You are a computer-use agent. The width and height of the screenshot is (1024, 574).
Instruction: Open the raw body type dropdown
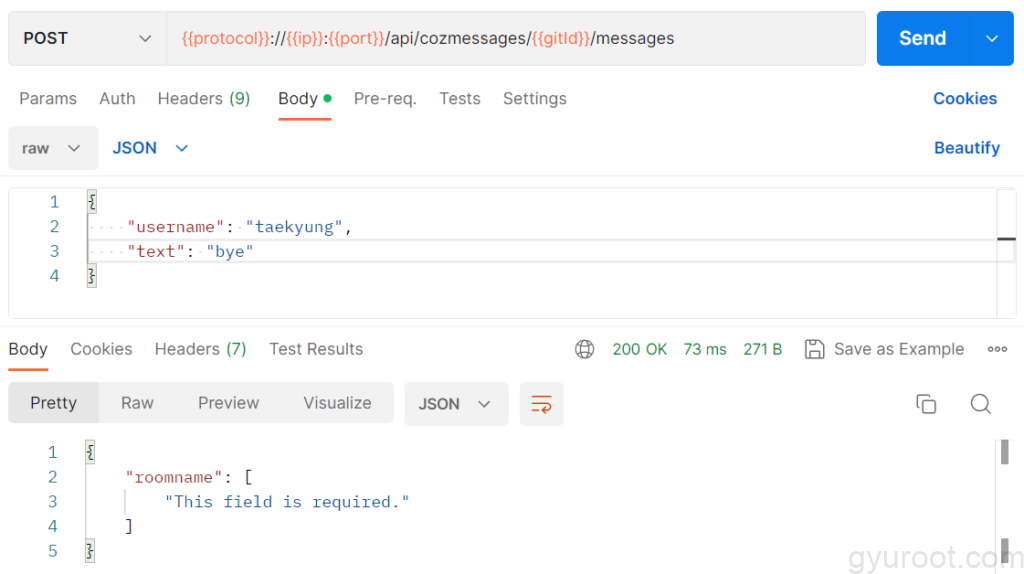click(x=53, y=148)
